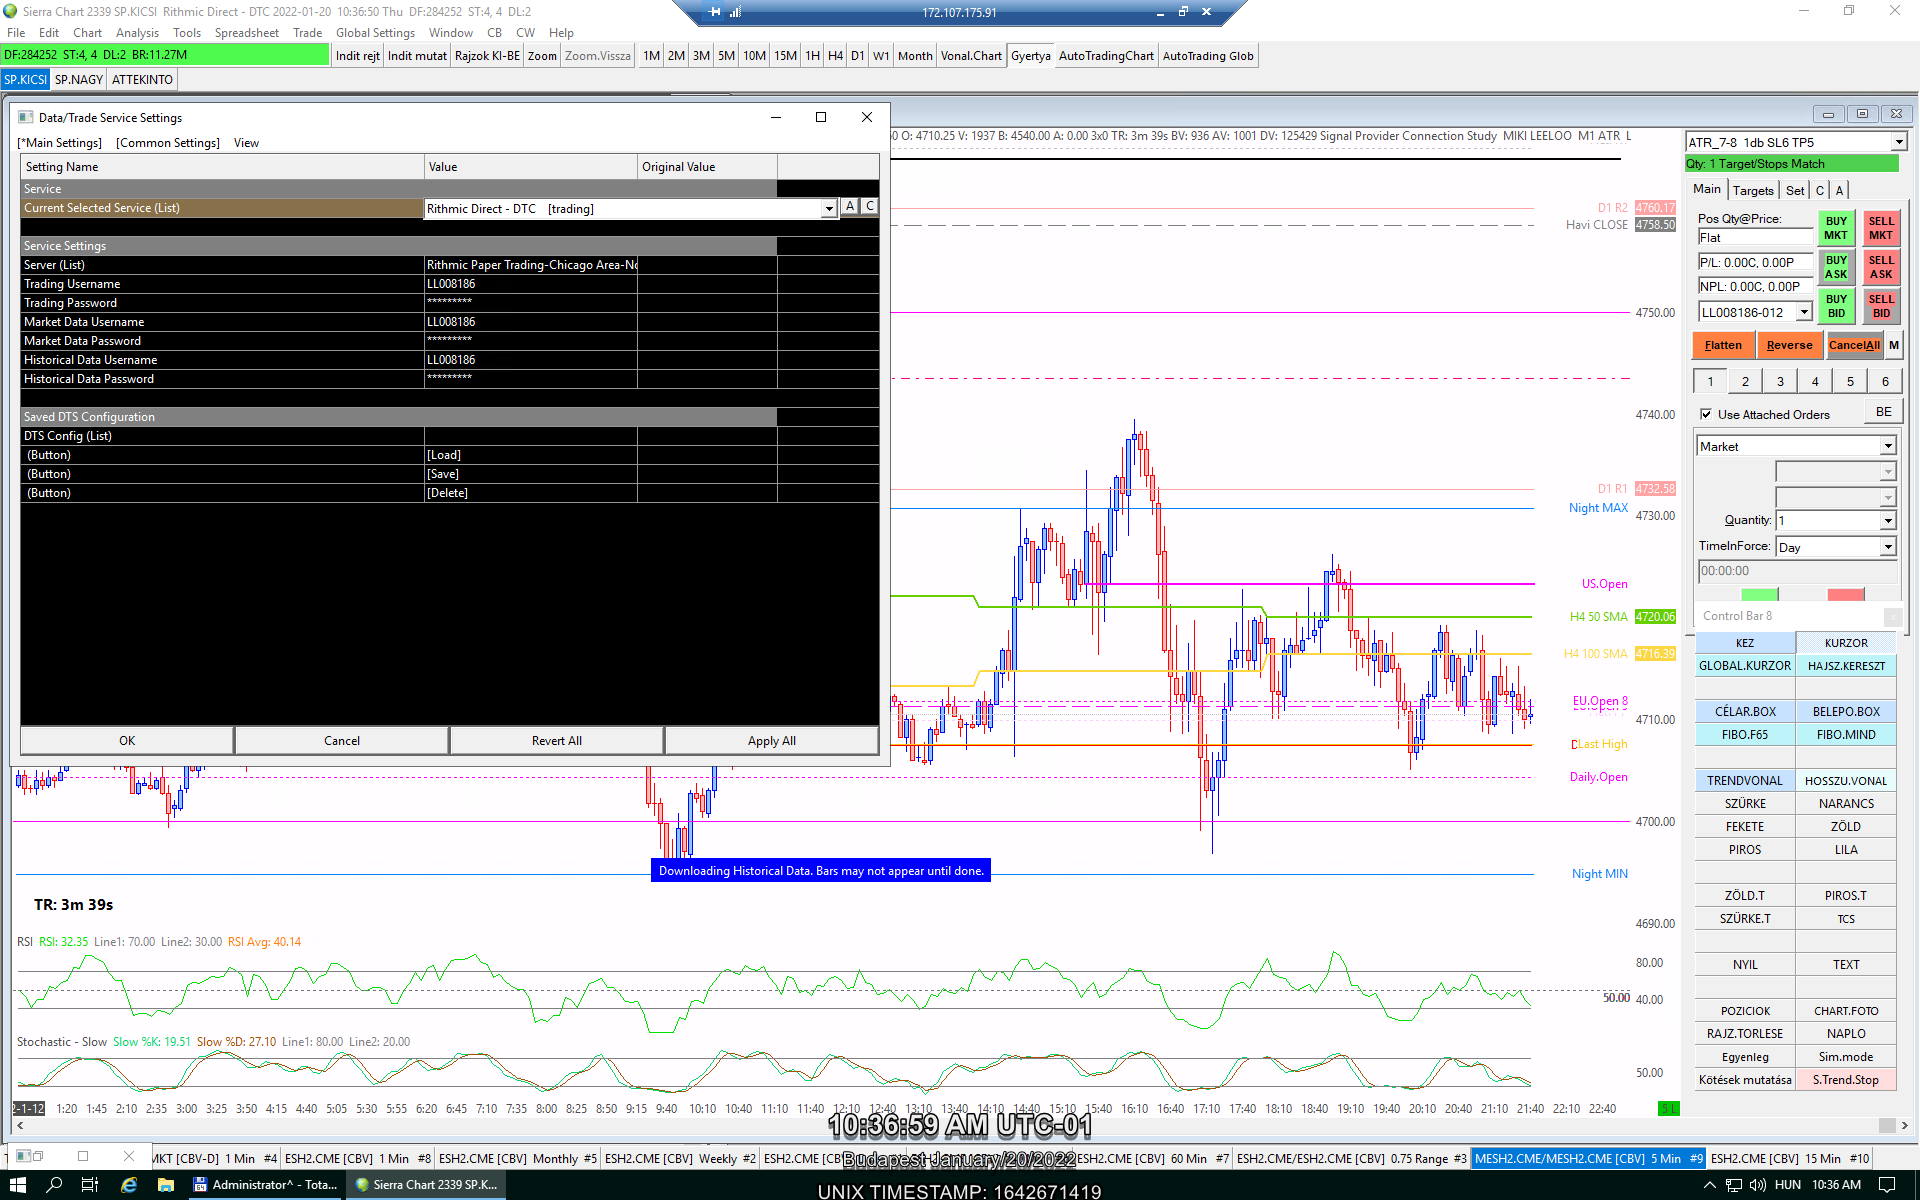This screenshot has width=1920, height=1200.
Task: Open the LL008186-012 account dropdown
Action: pyautogui.click(x=1804, y=312)
